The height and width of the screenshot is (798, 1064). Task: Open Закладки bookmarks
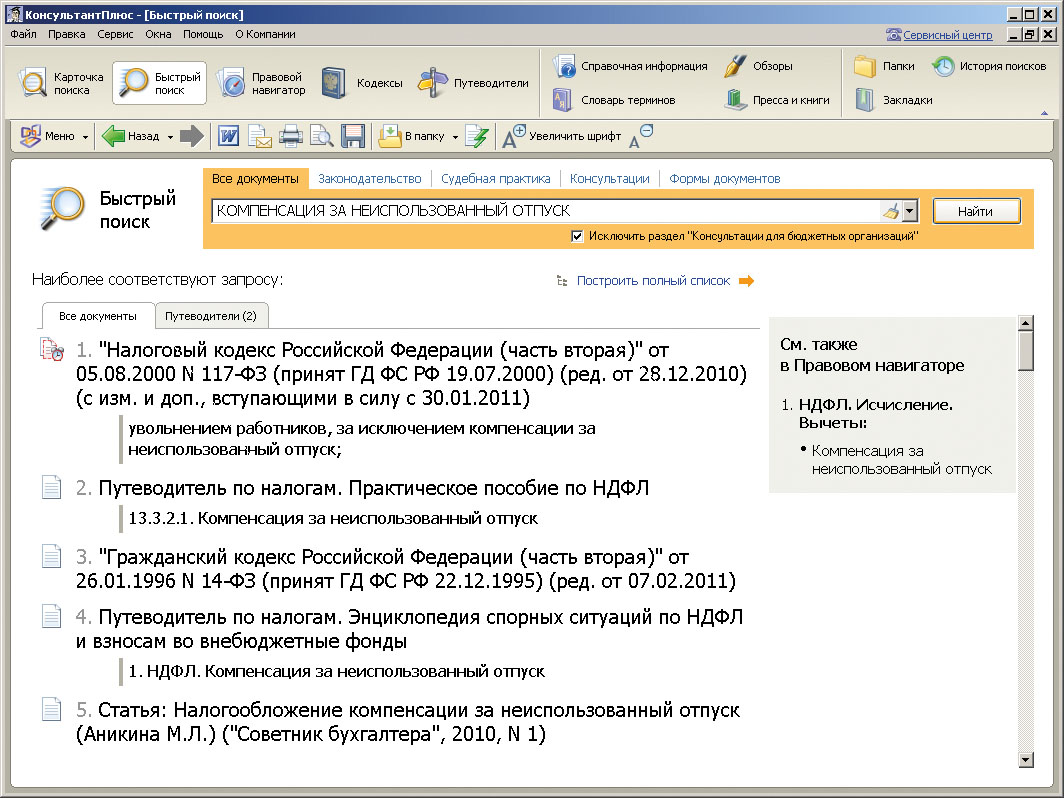(893, 100)
